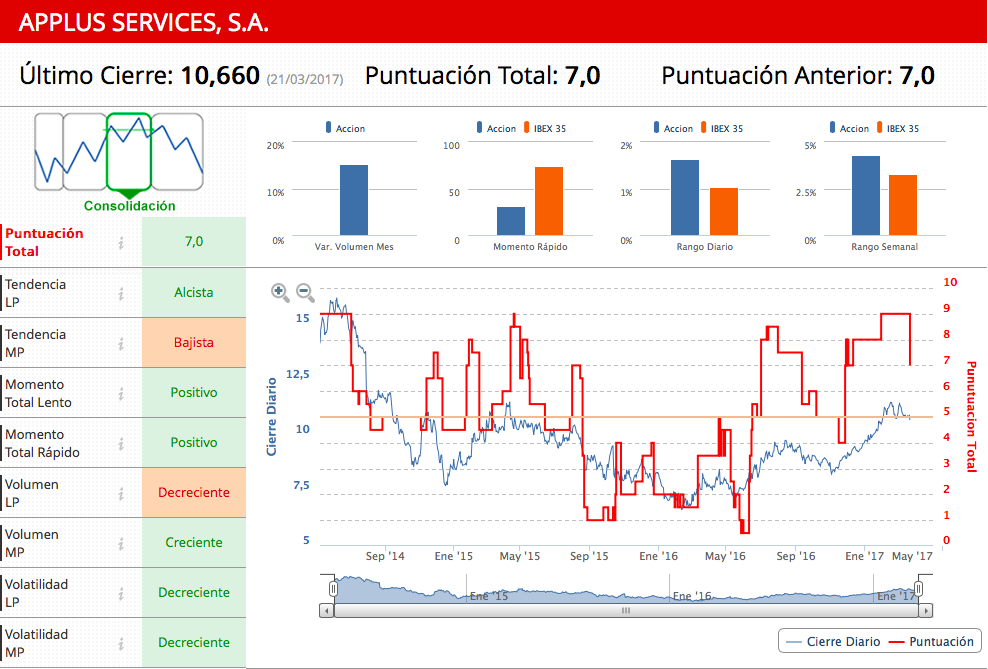The height and width of the screenshot is (669, 988).
Task: Toggle IBEX 35 legend in Rango Semanal chart
Action: click(x=898, y=128)
